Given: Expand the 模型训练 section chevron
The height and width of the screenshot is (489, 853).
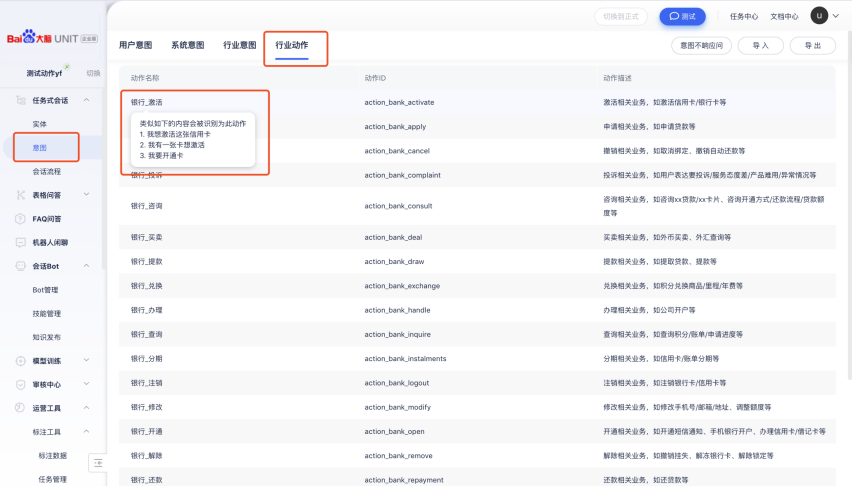Looking at the screenshot, I should tap(87, 361).
